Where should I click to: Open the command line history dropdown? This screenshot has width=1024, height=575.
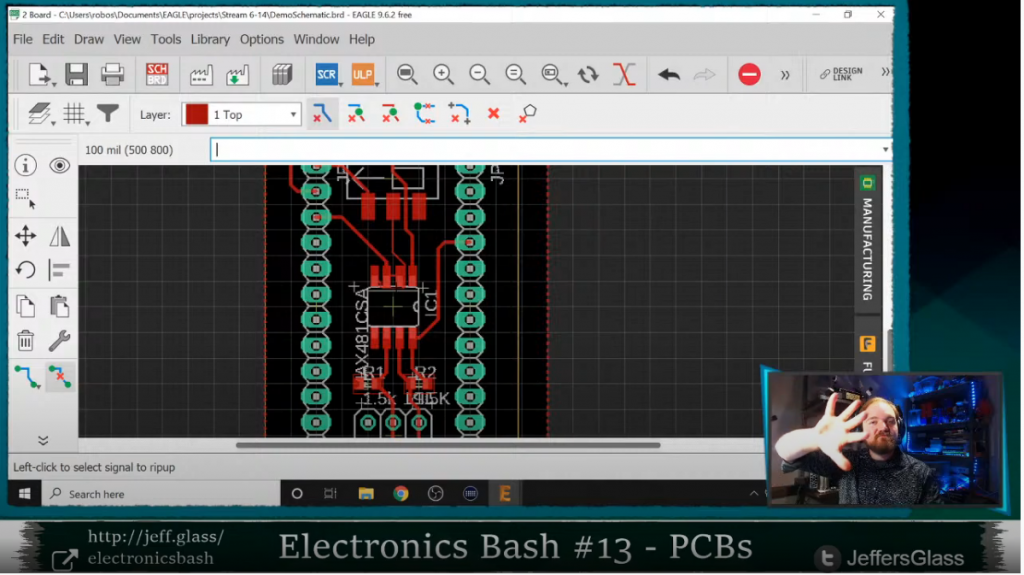(x=885, y=150)
